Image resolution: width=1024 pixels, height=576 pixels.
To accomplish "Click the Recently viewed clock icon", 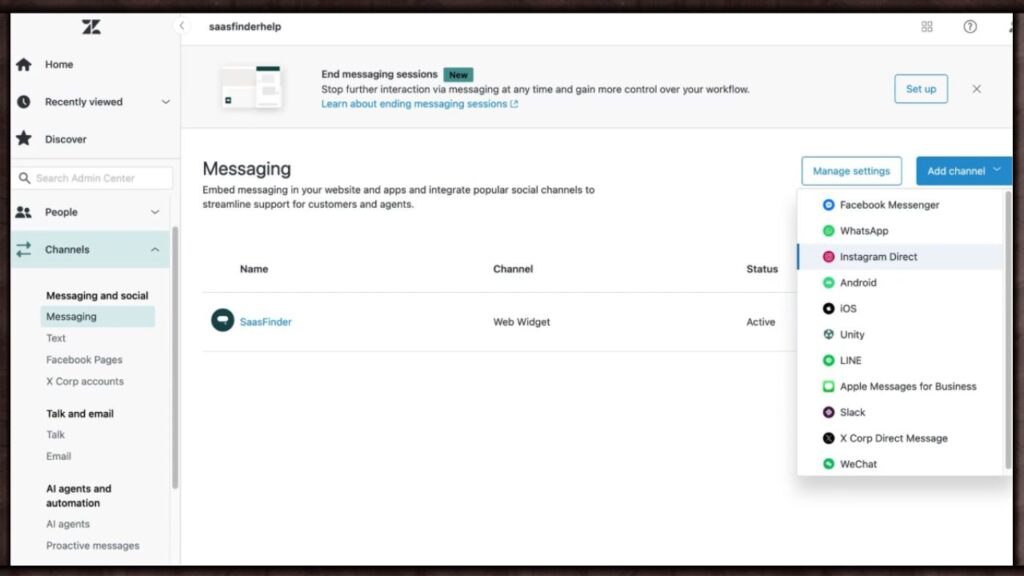I will pos(24,102).
